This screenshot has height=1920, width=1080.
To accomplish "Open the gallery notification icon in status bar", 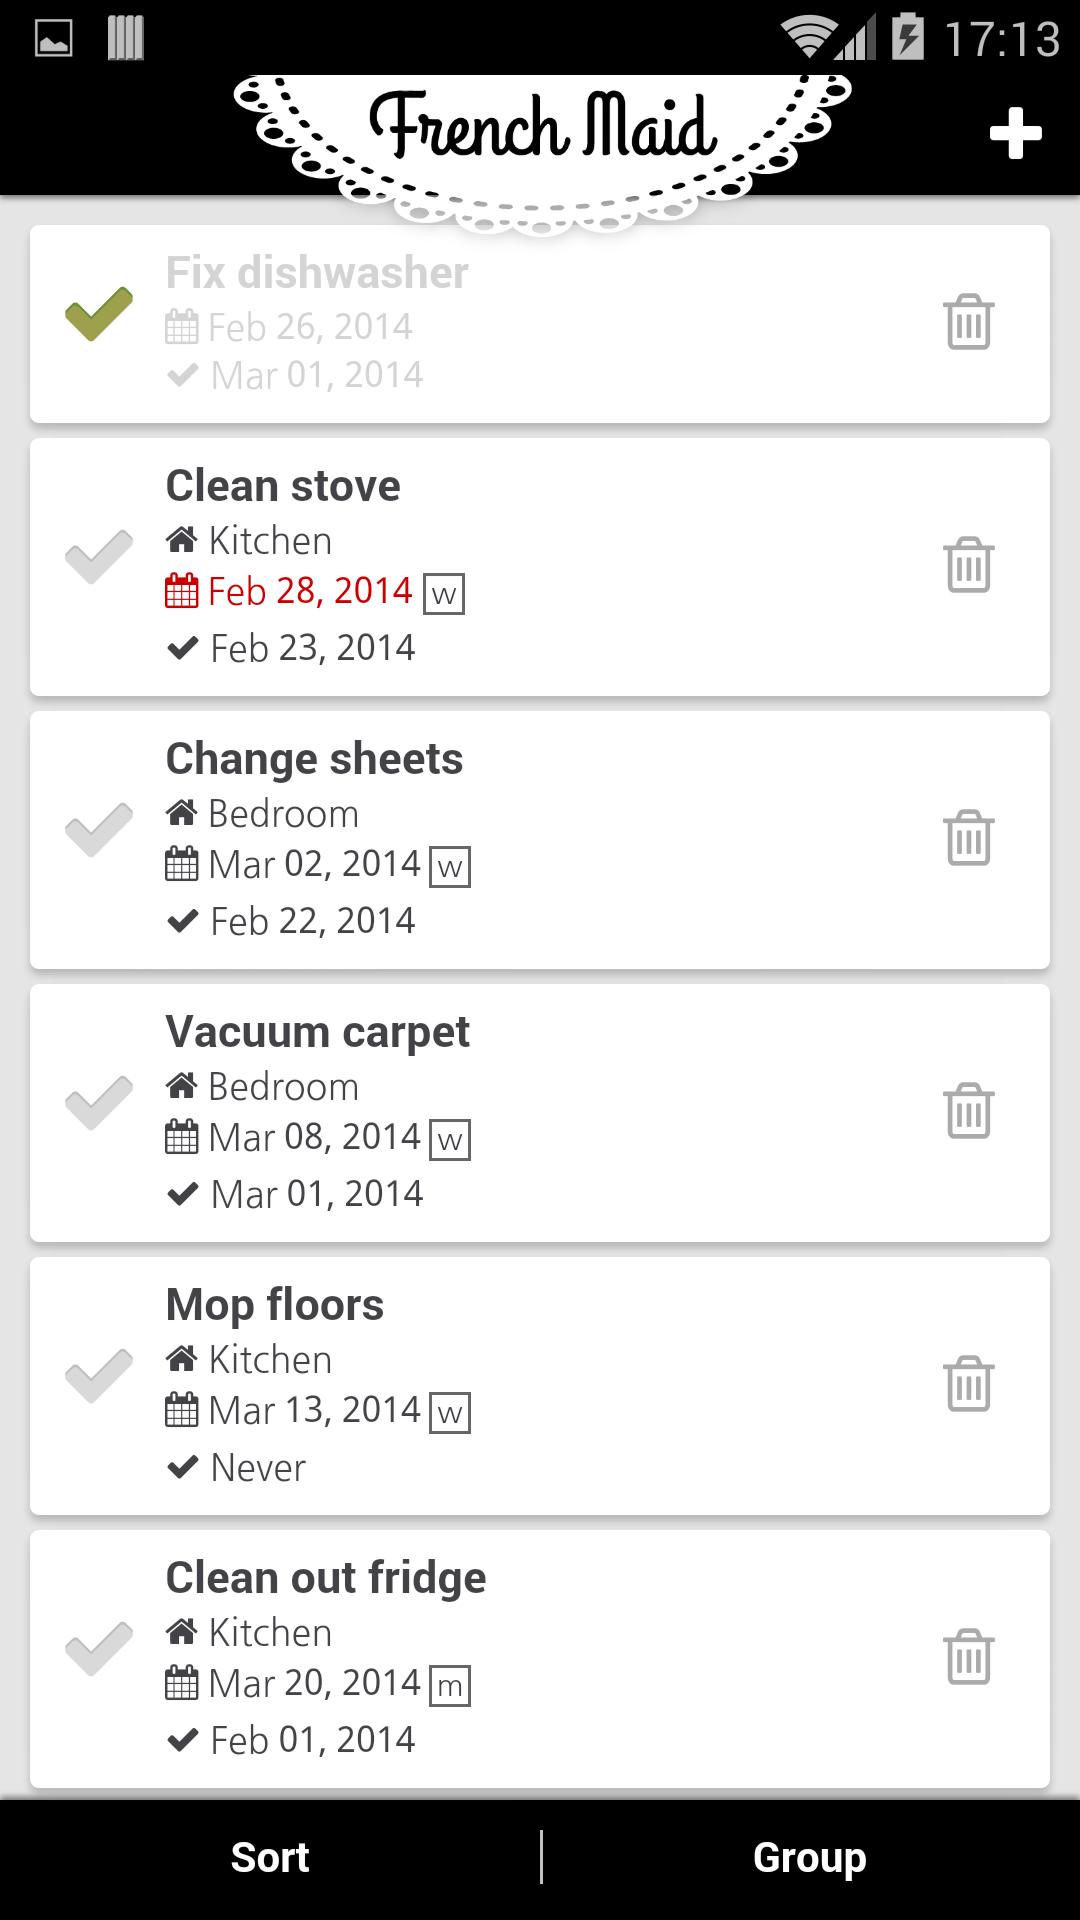I will click(53, 39).
